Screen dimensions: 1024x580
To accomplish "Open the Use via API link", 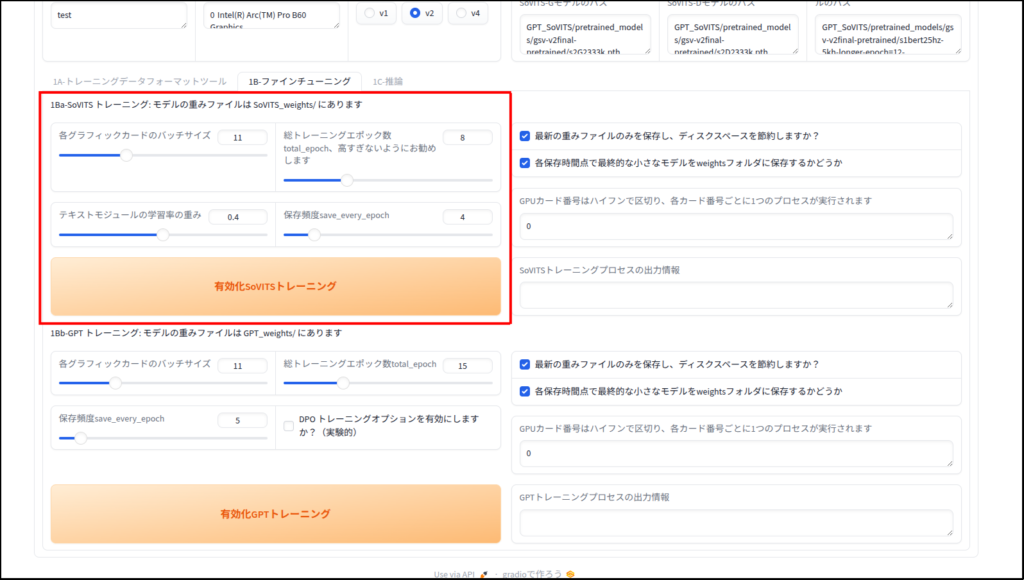I will coord(454,574).
